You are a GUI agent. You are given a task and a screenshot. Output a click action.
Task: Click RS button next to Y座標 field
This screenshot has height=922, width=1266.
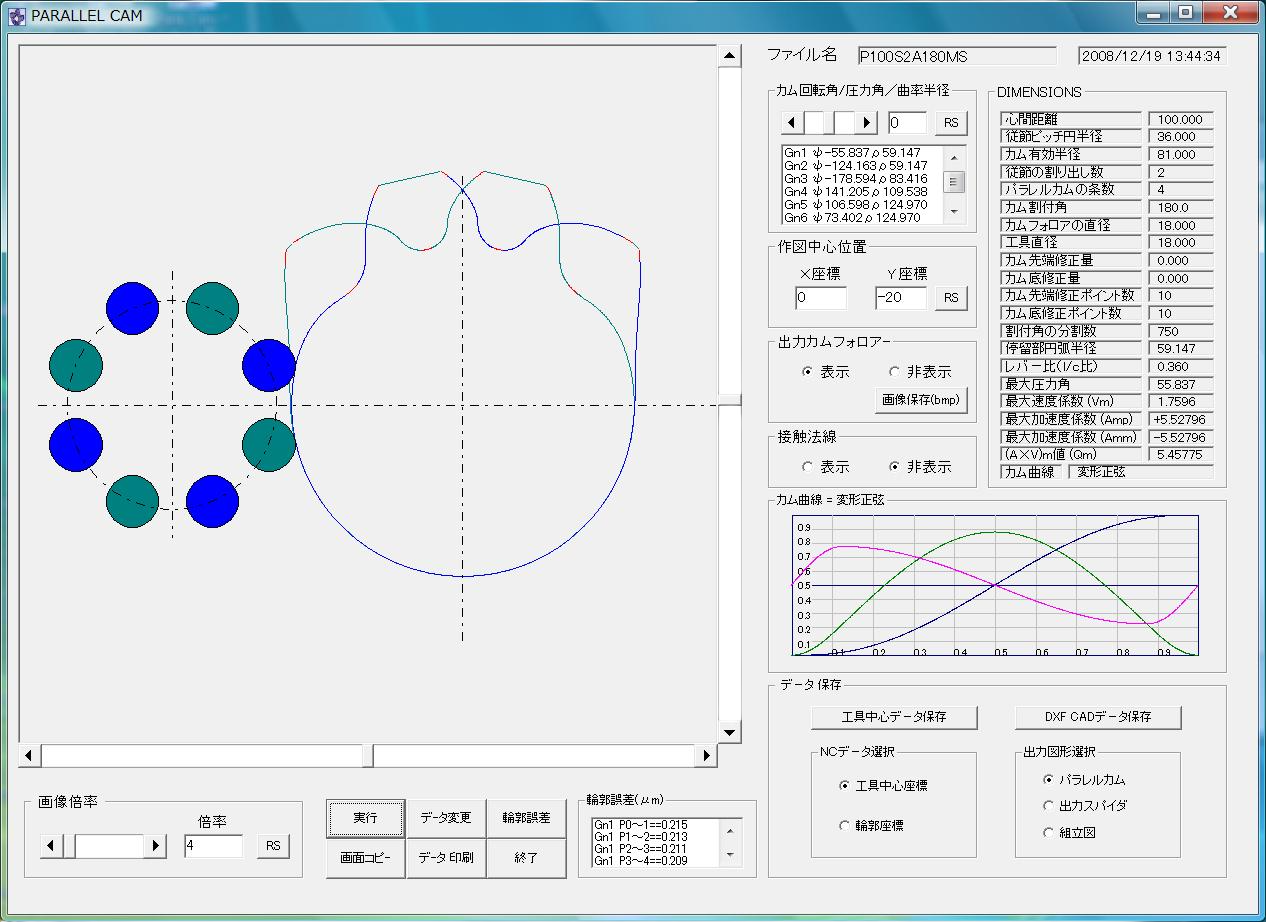[x=951, y=298]
